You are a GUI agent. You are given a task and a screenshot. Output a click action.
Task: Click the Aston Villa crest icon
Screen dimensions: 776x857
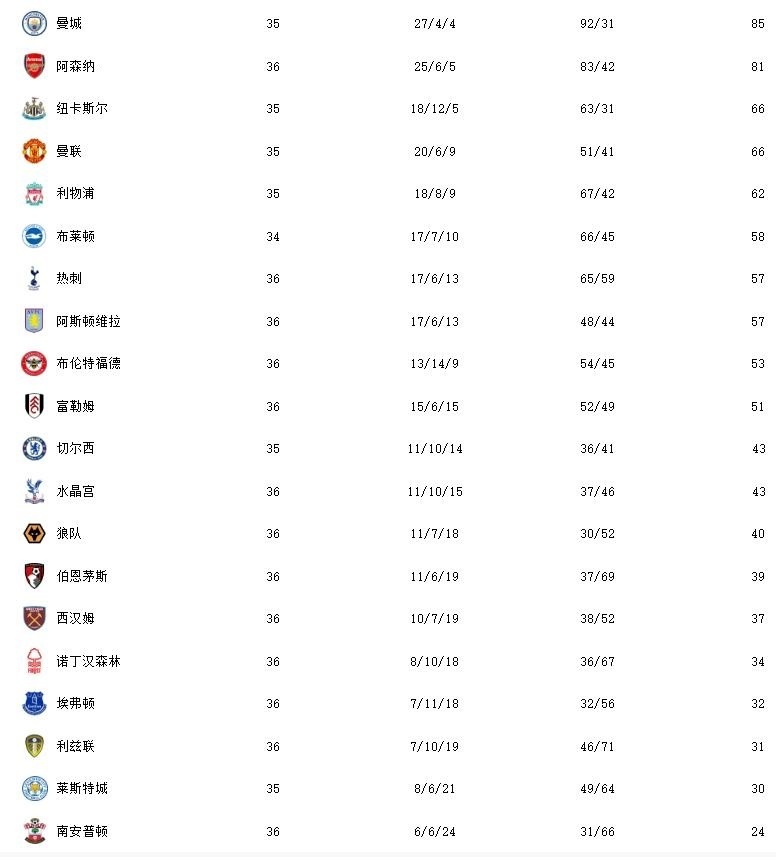click(34, 321)
